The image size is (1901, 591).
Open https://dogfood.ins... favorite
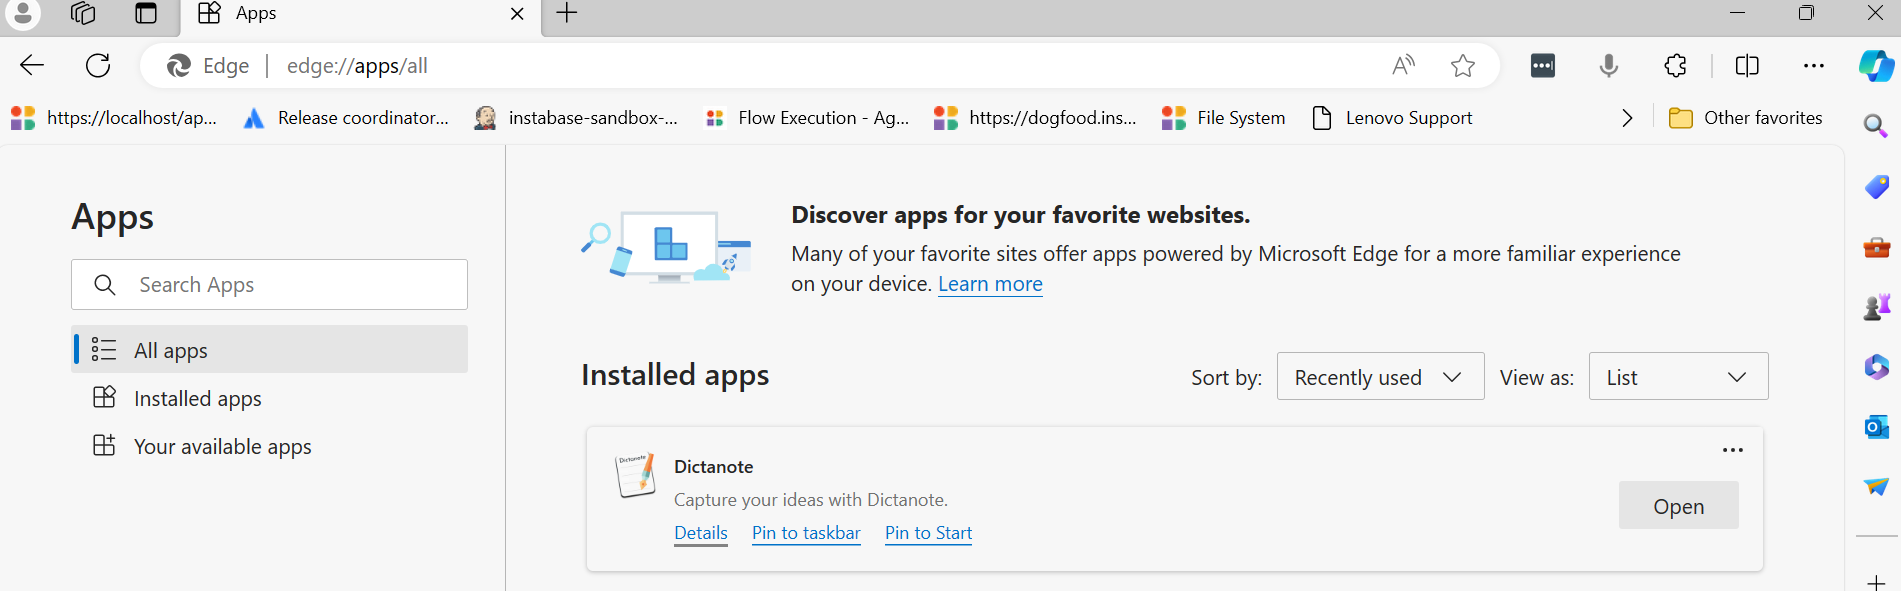pos(1035,118)
